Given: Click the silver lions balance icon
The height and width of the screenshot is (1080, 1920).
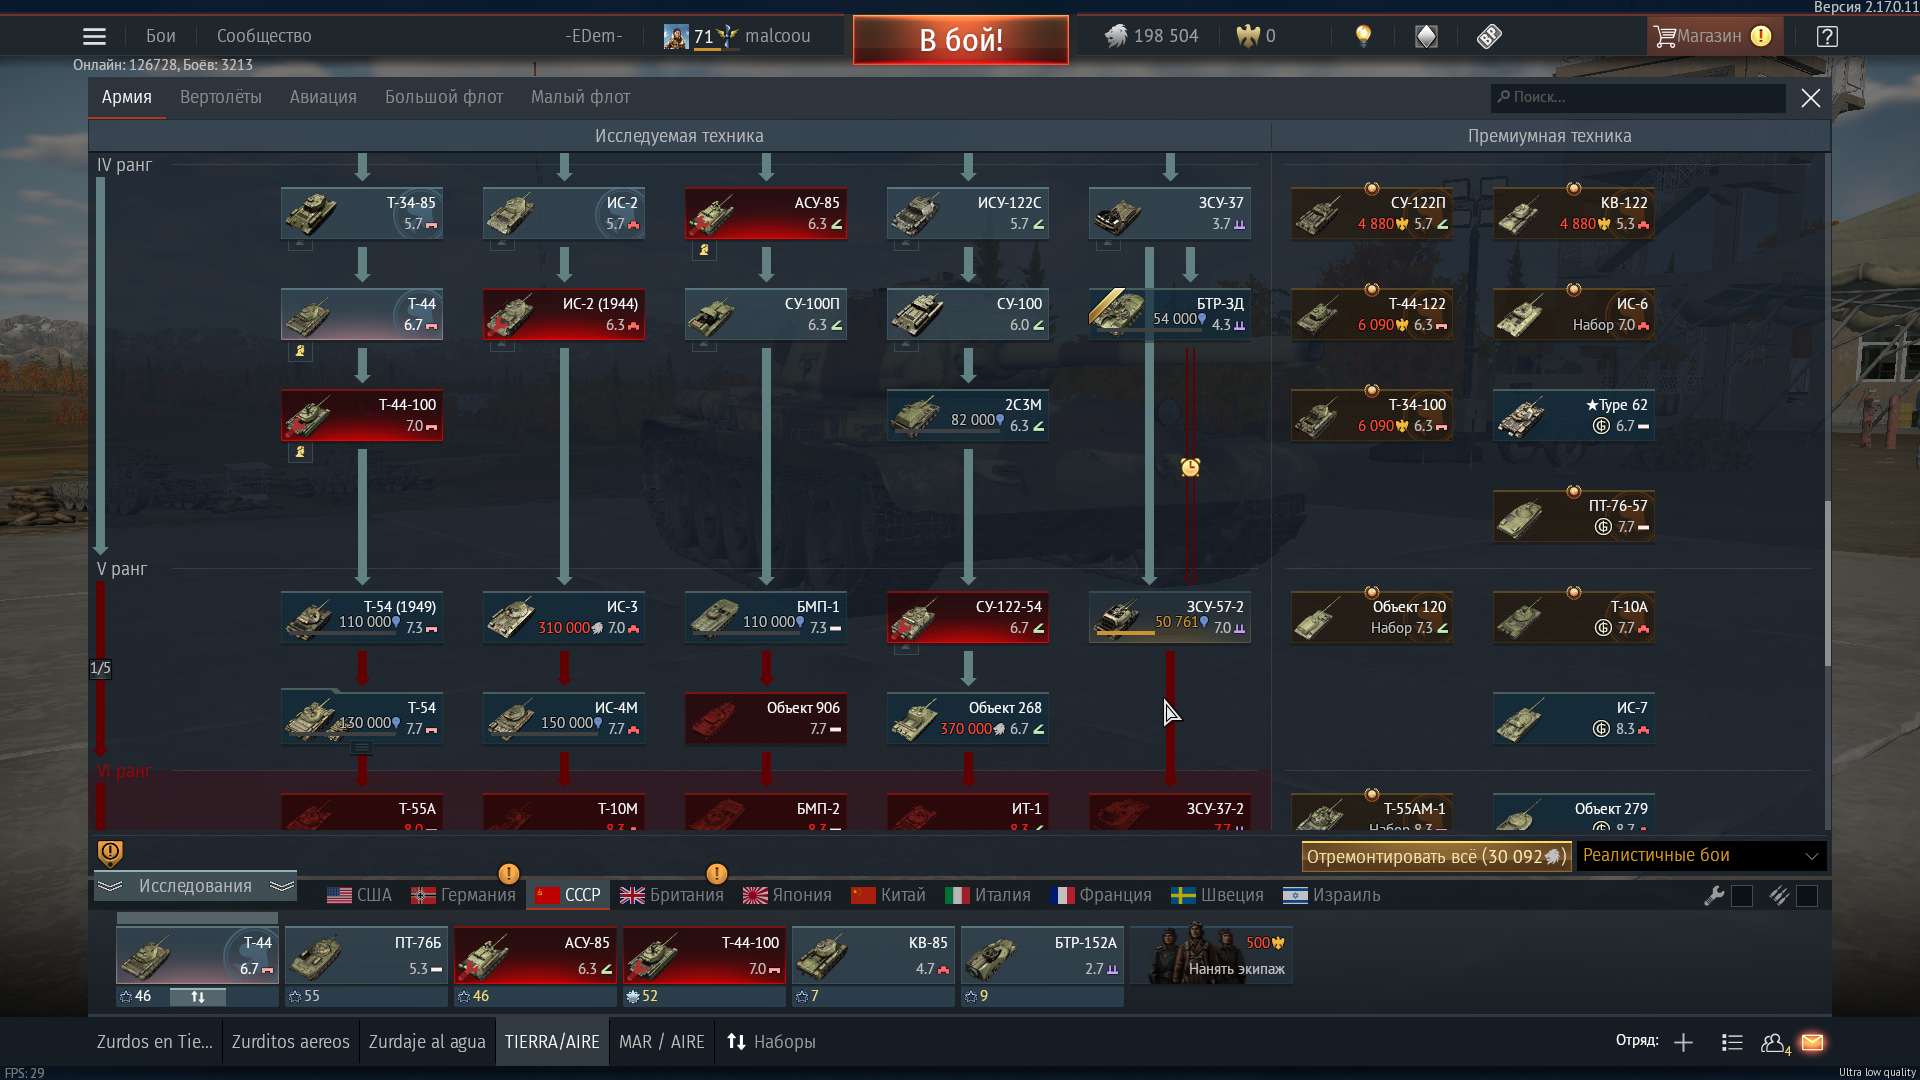Looking at the screenshot, I should 1116,36.
